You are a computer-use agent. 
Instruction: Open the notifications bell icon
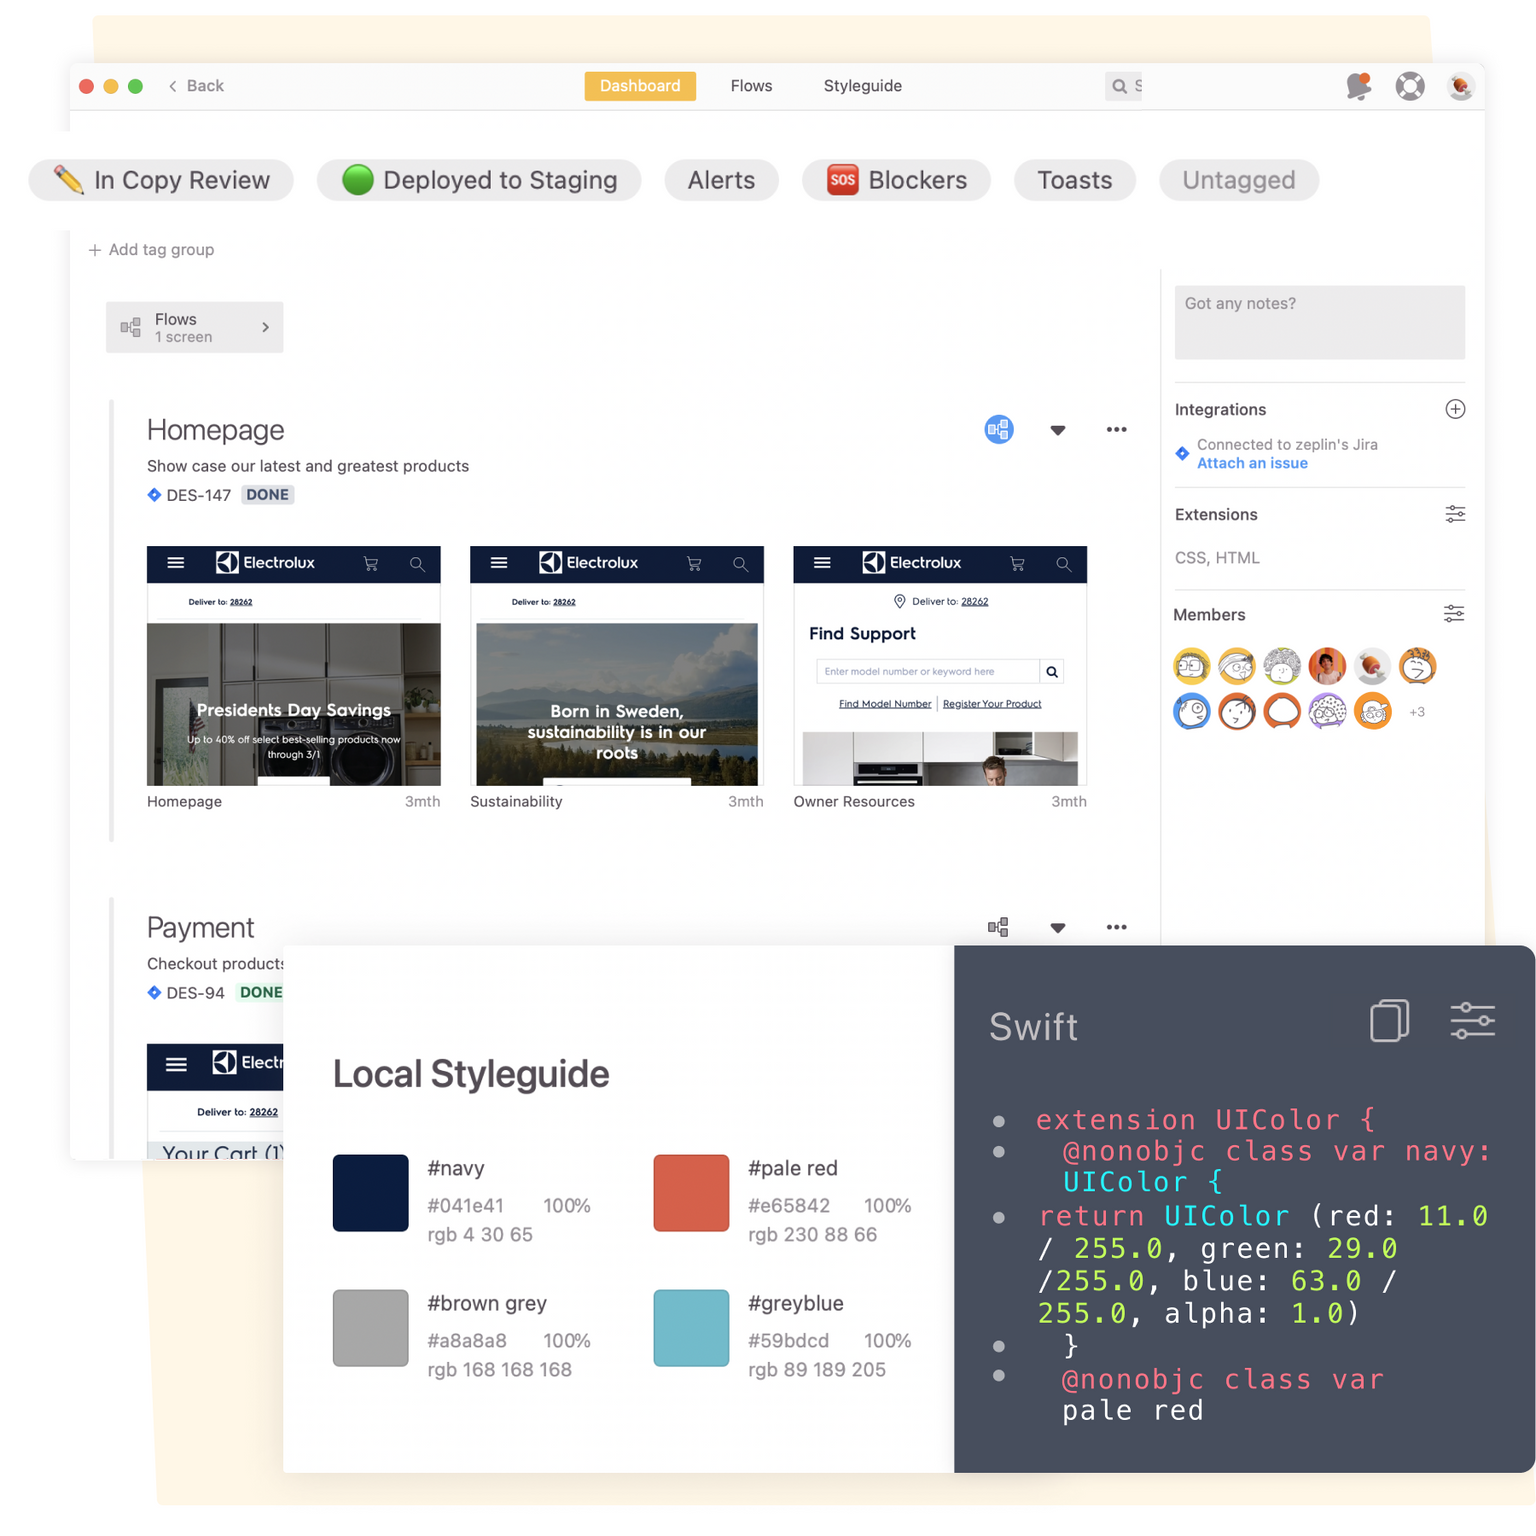[1358, 86]
